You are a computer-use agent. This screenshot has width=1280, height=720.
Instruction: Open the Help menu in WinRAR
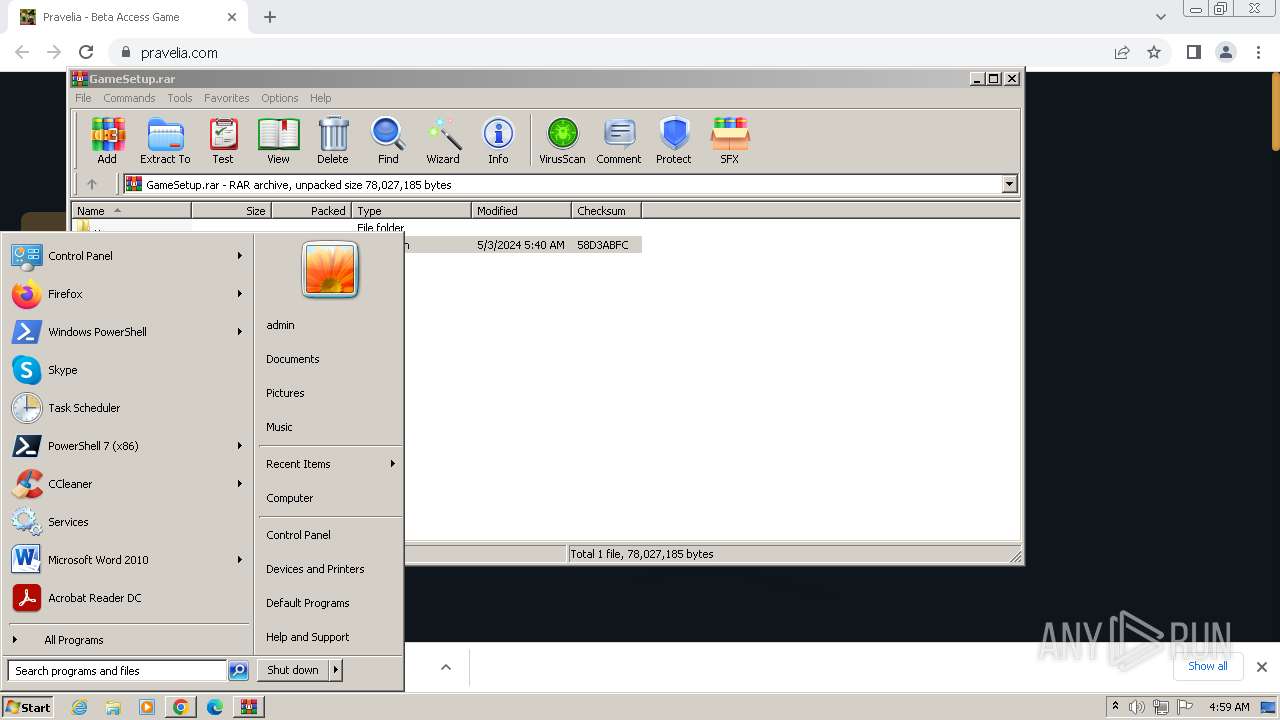(x=320, y=98)
